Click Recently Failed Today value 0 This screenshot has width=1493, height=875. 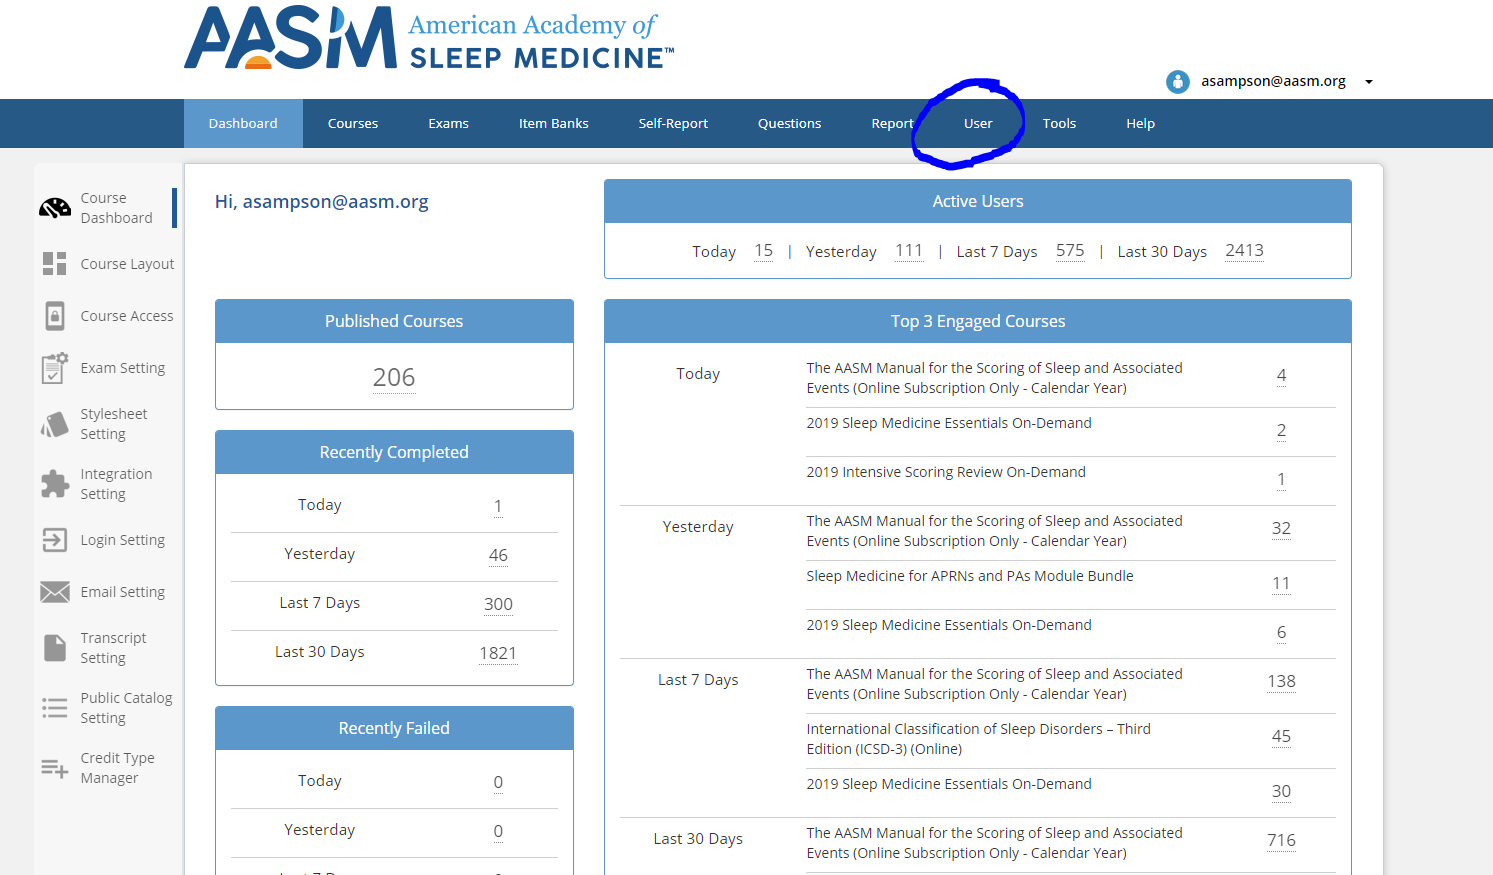pyautogui.click(x=498, y=782)
